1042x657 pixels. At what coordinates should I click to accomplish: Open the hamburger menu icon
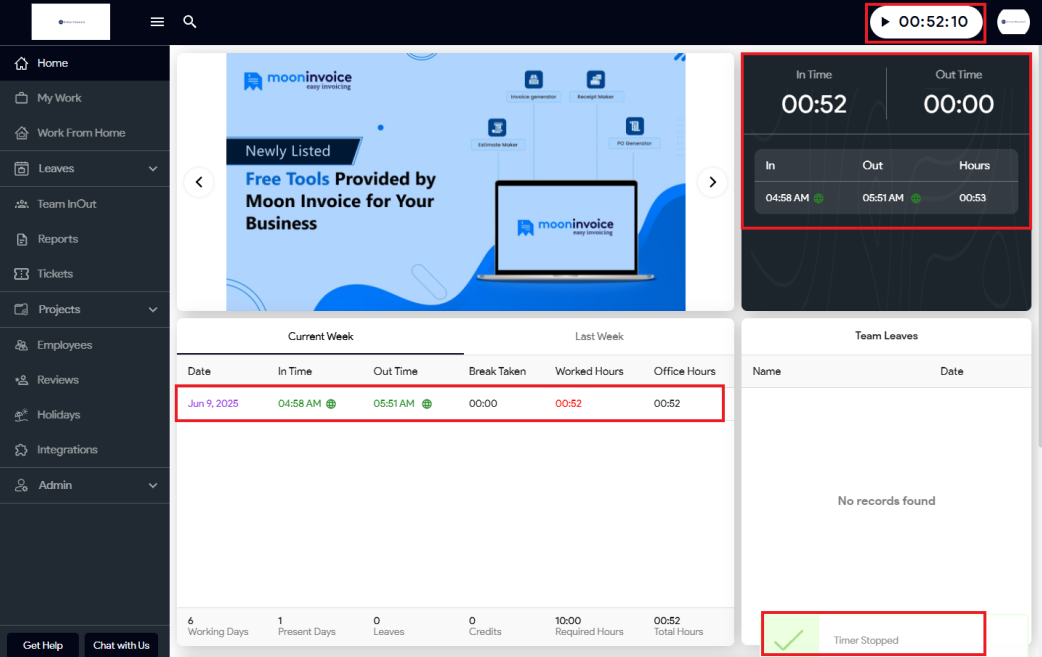(x=157, y=22)
